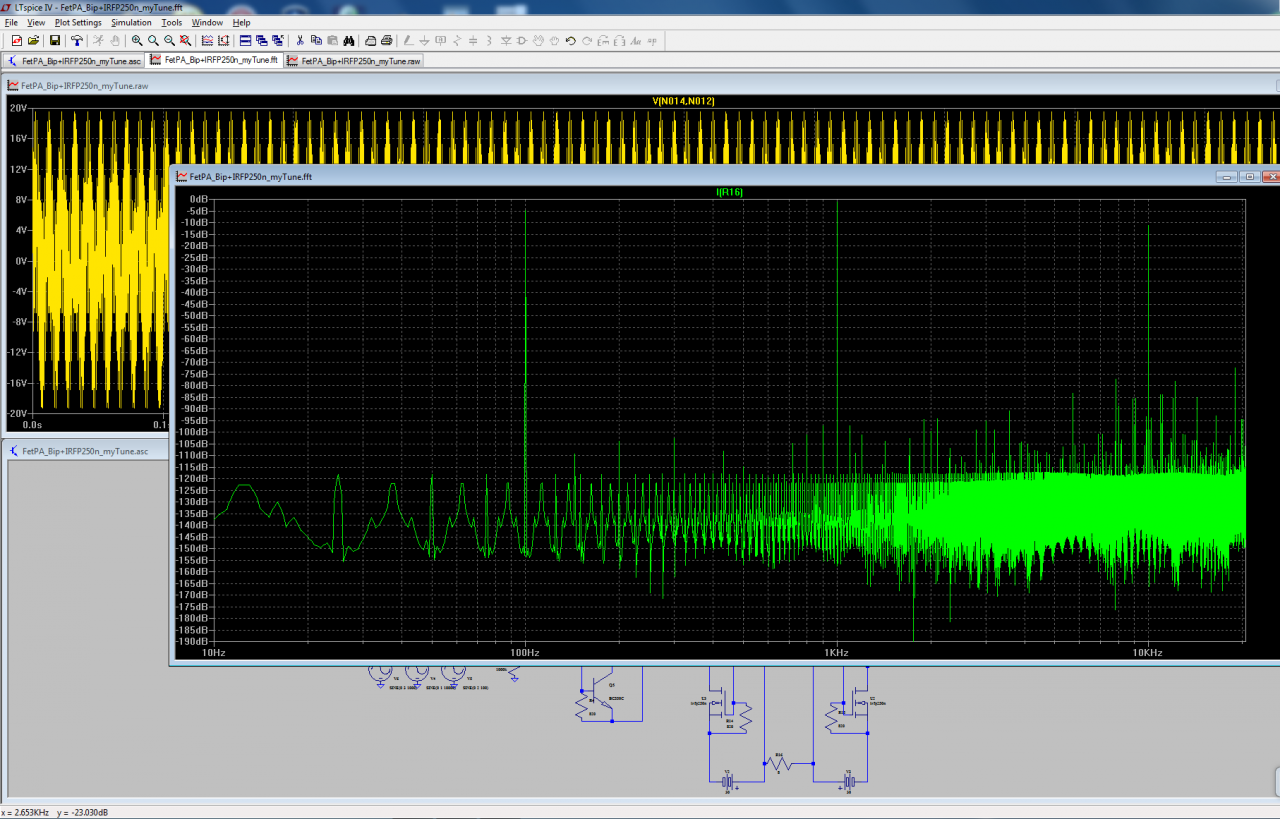Screen dimensions: 1280x819
Task: Open the Simulation menu
Action: [131, 22]
